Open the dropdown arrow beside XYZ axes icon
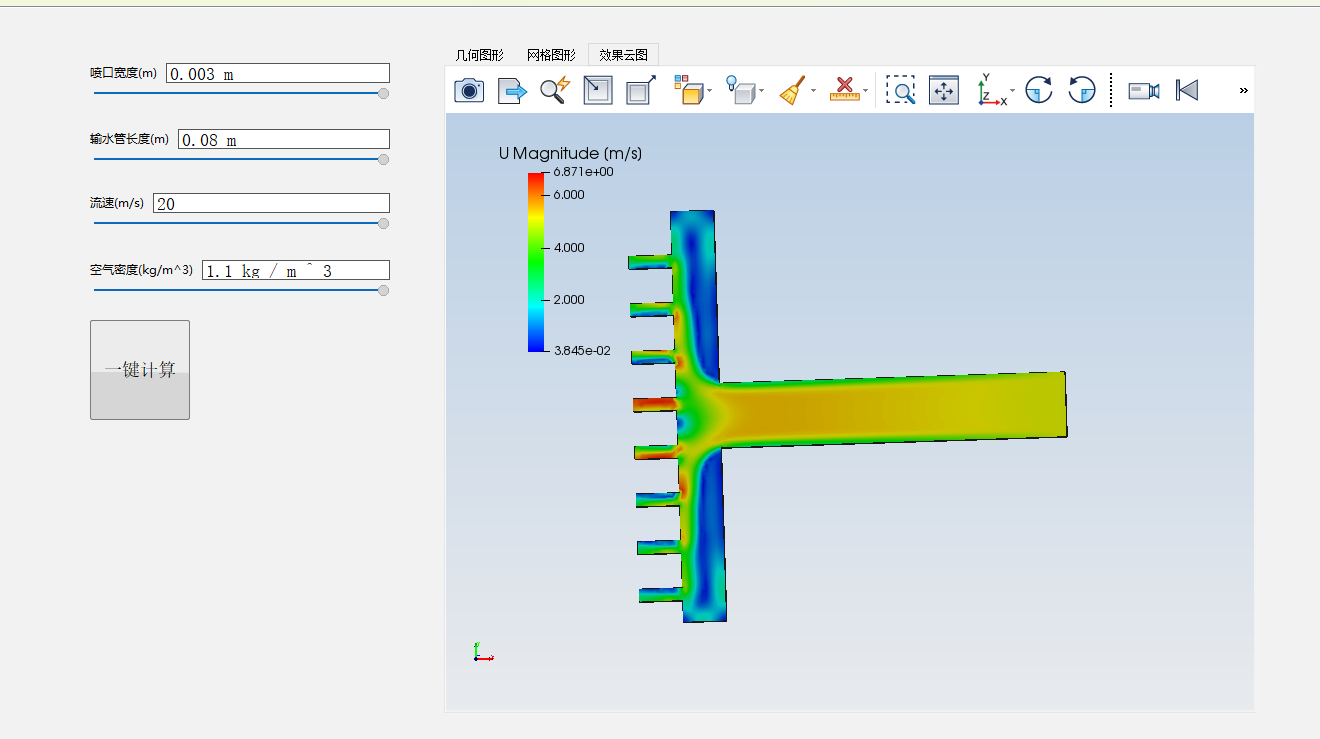The height and width of the screenshot is (739, 1320). coord(1013,91)
